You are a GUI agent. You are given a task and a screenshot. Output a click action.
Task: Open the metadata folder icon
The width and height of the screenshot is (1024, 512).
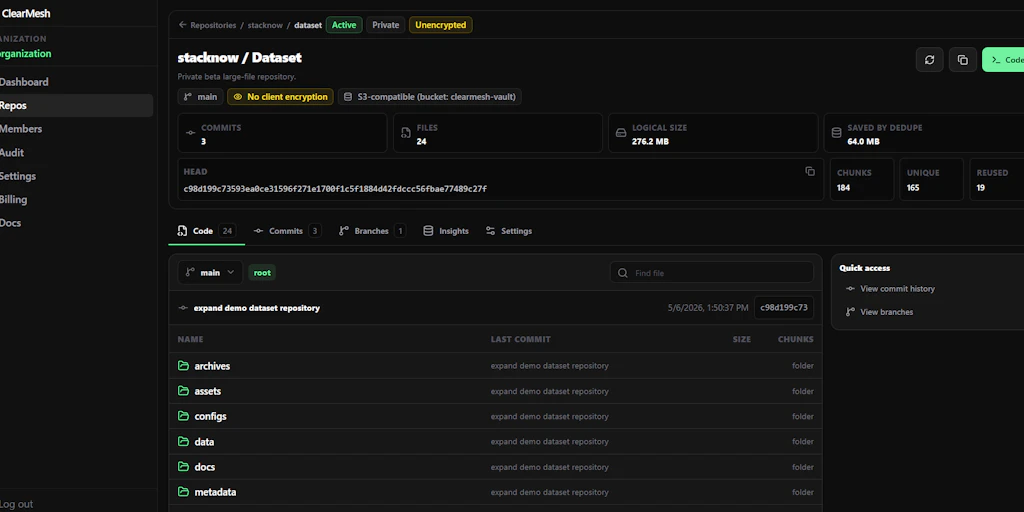click(x=184, y=492)
